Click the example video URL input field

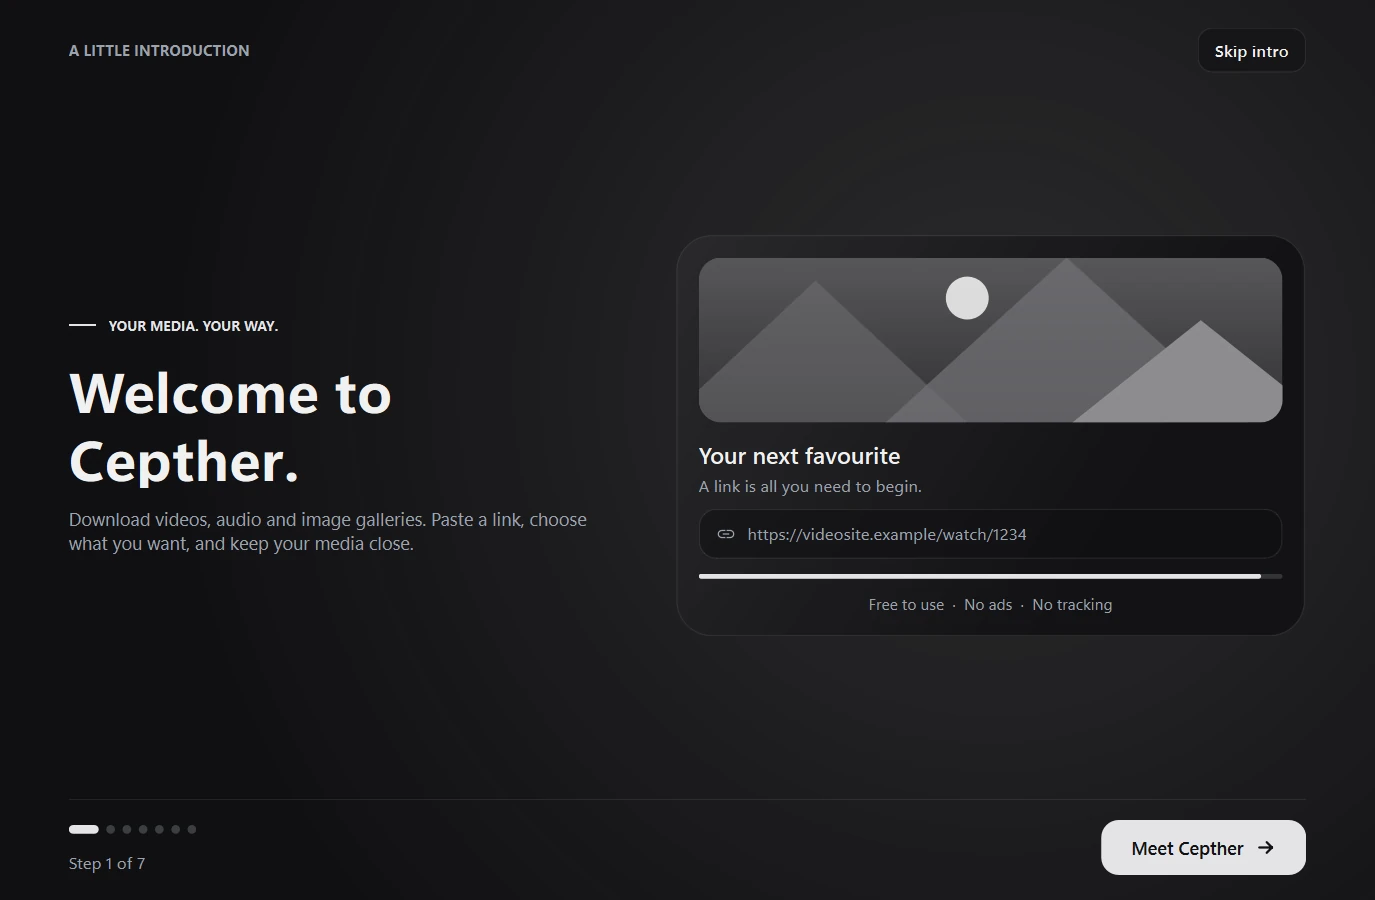pyautogui.click(x=990, y=534)
